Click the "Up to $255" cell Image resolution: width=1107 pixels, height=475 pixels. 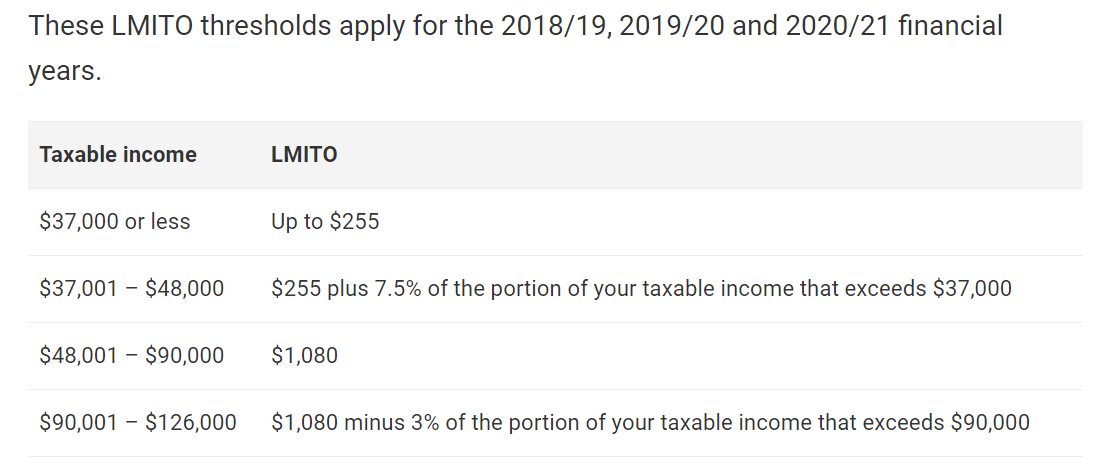[325, 222]
